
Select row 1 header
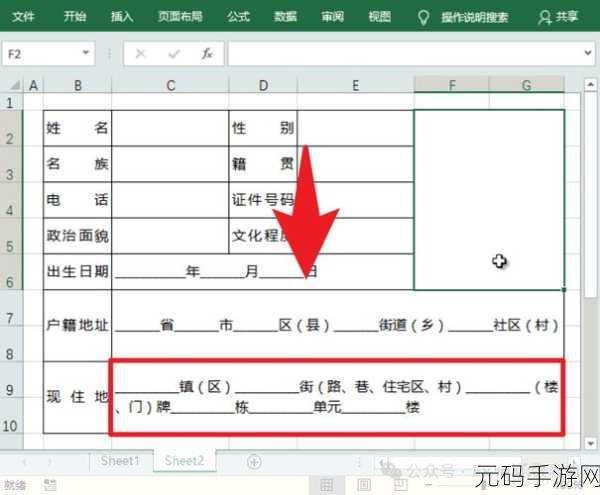point(10,103)
